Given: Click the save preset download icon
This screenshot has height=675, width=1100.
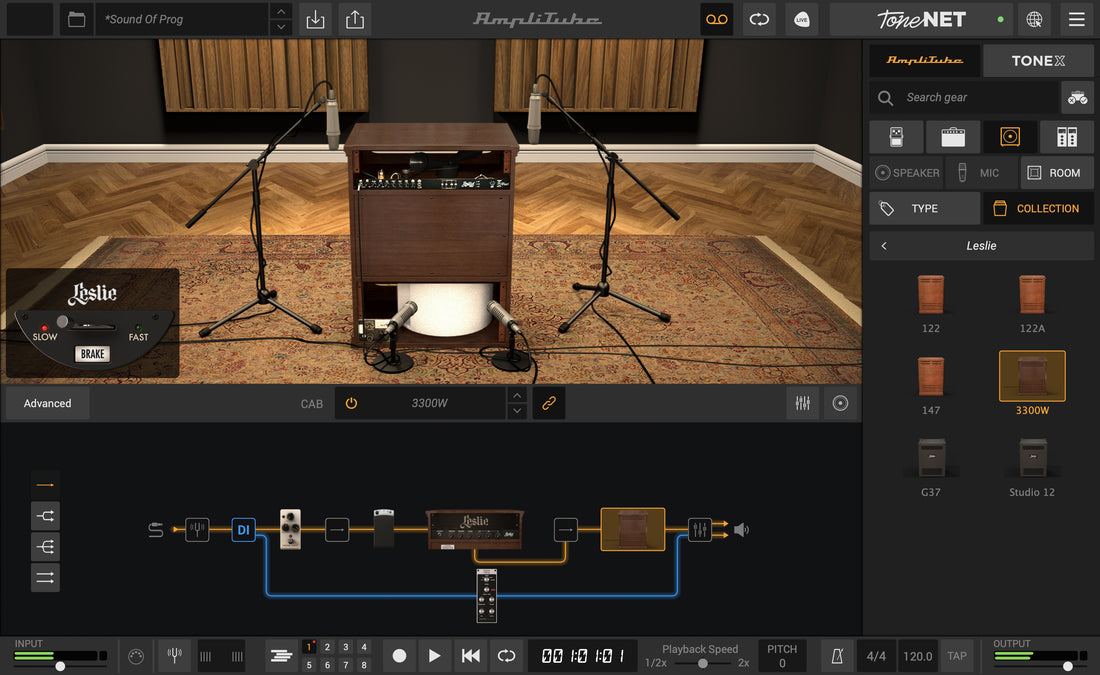Looking at the screenshot, I should point(316,19).
